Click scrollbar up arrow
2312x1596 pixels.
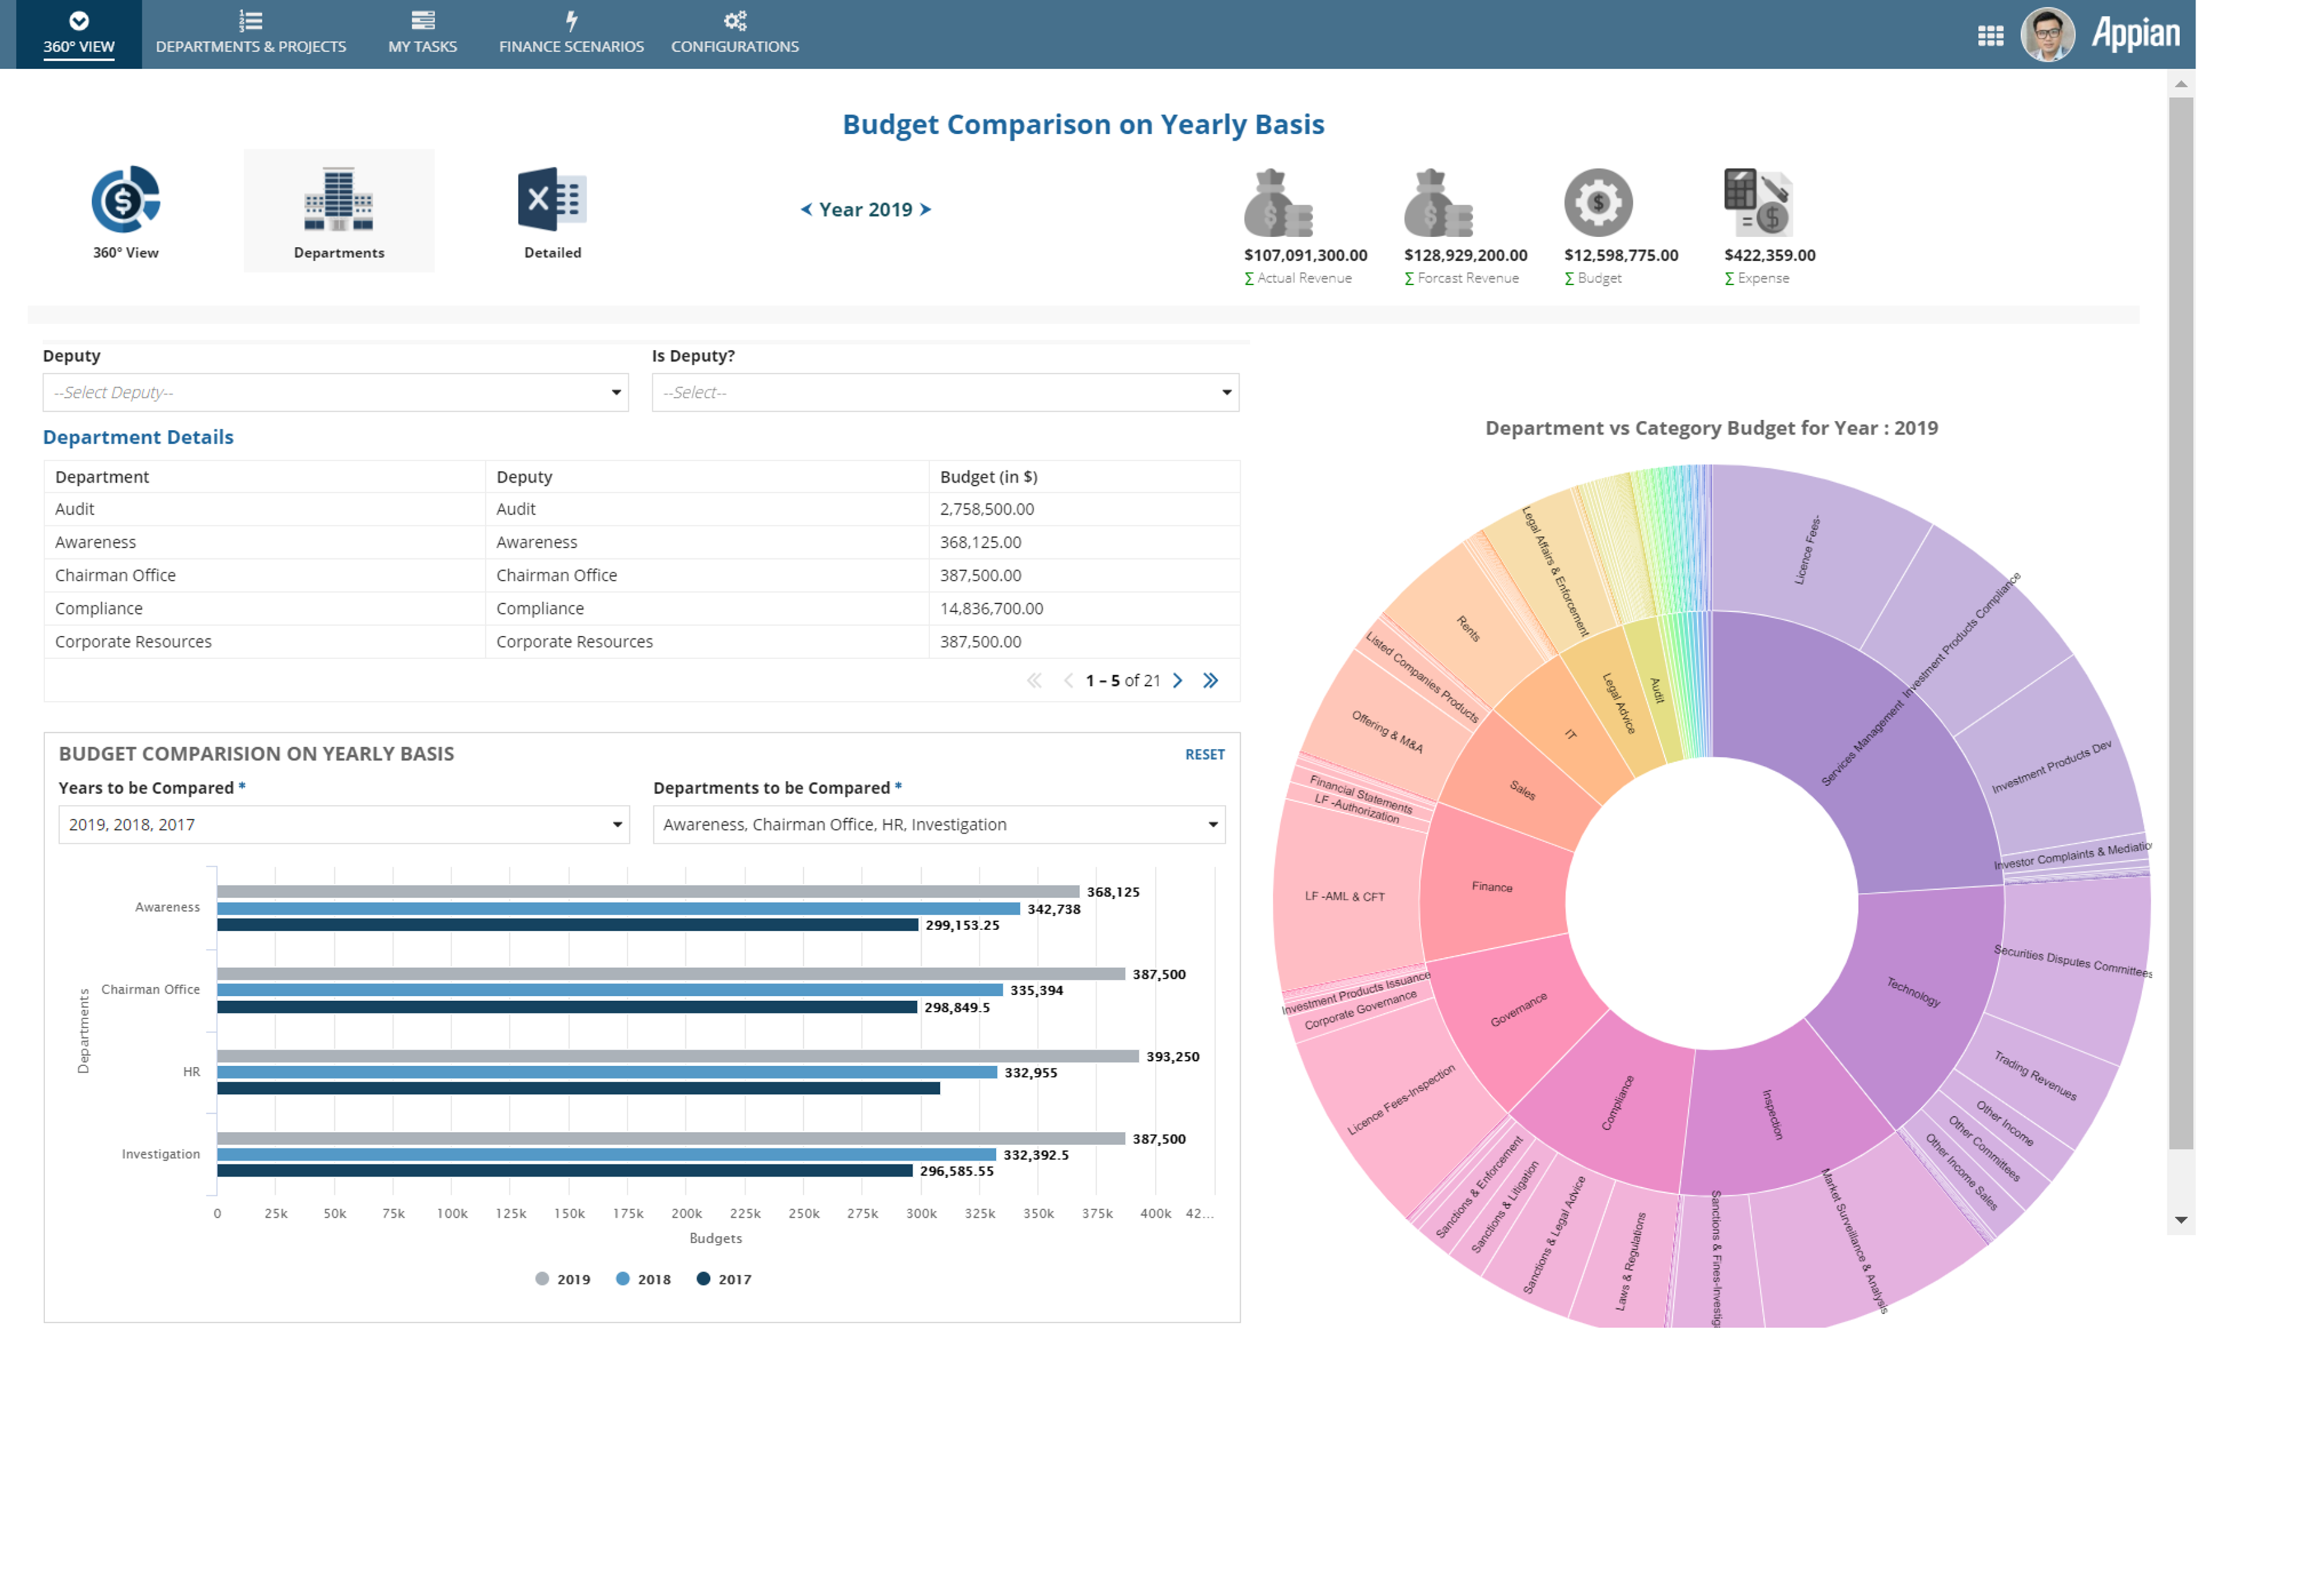point(2181,84)
